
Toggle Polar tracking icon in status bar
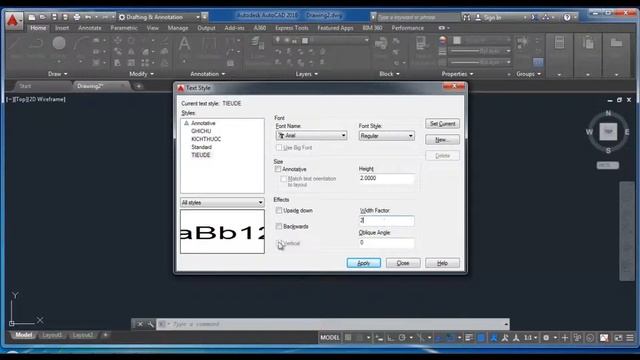402,338
